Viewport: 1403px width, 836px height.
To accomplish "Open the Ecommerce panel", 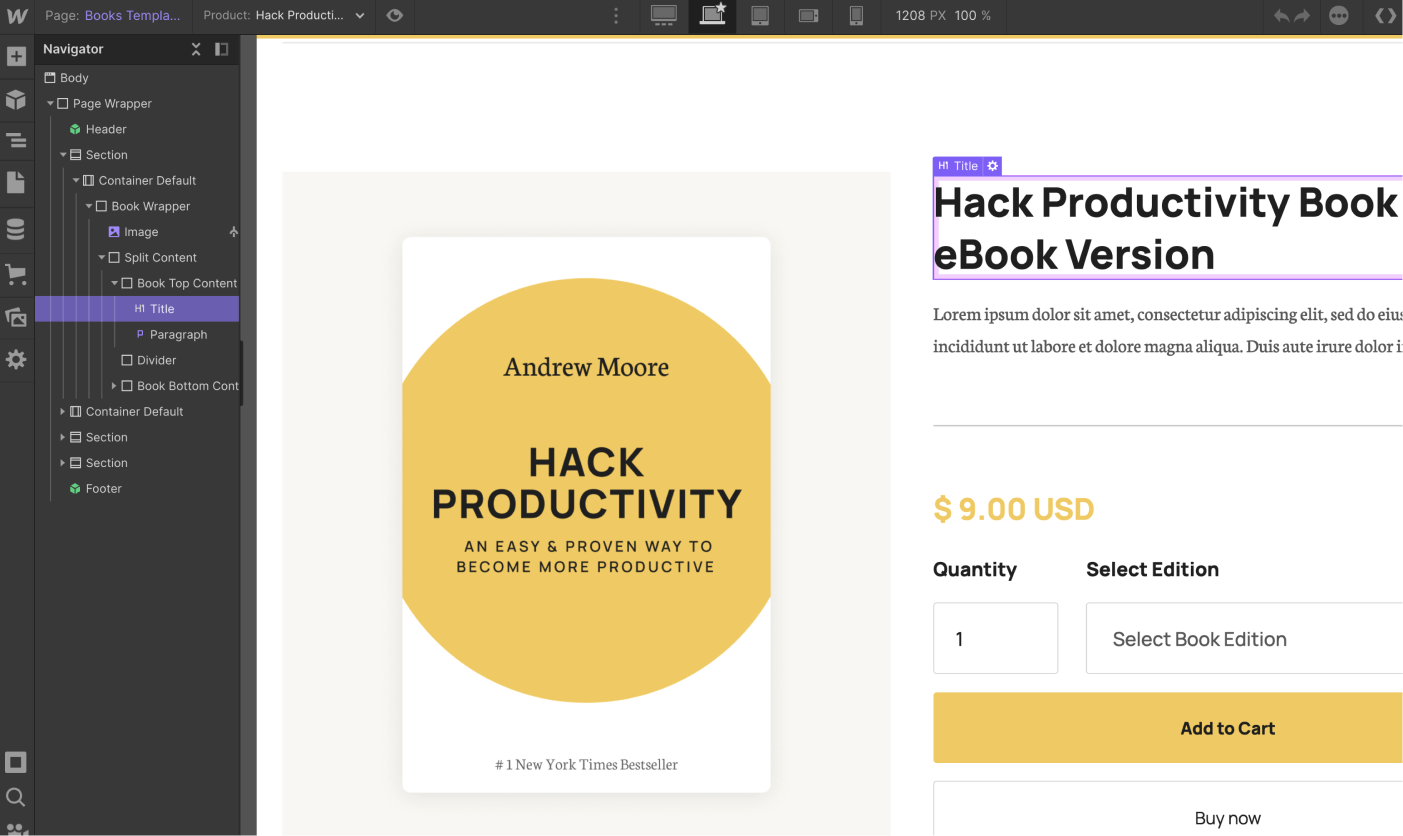I will pos(16,274).
